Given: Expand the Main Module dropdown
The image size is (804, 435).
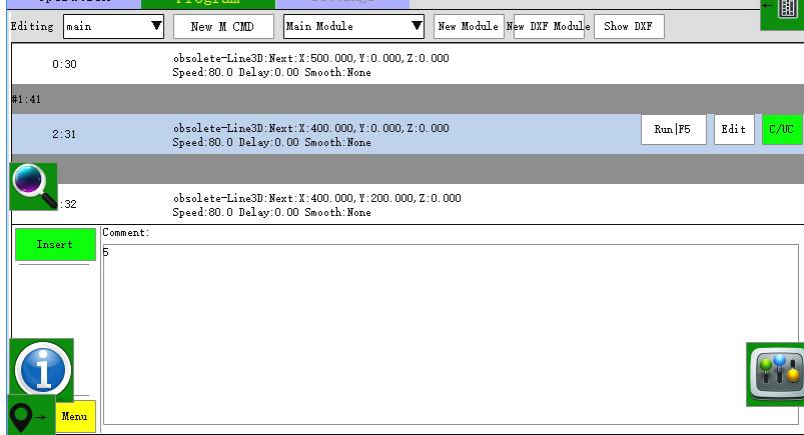Looking at the screenshot, I should pos(353,27).
